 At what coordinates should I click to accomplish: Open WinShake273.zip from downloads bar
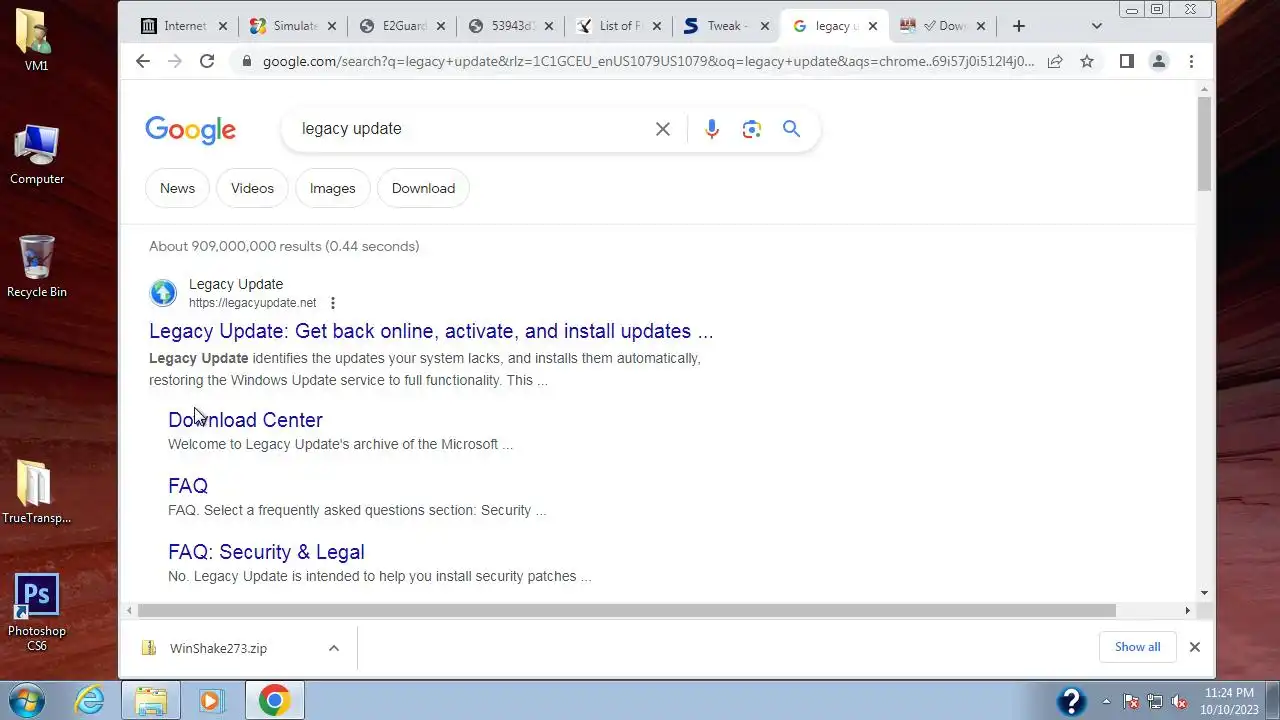point(218,648)
